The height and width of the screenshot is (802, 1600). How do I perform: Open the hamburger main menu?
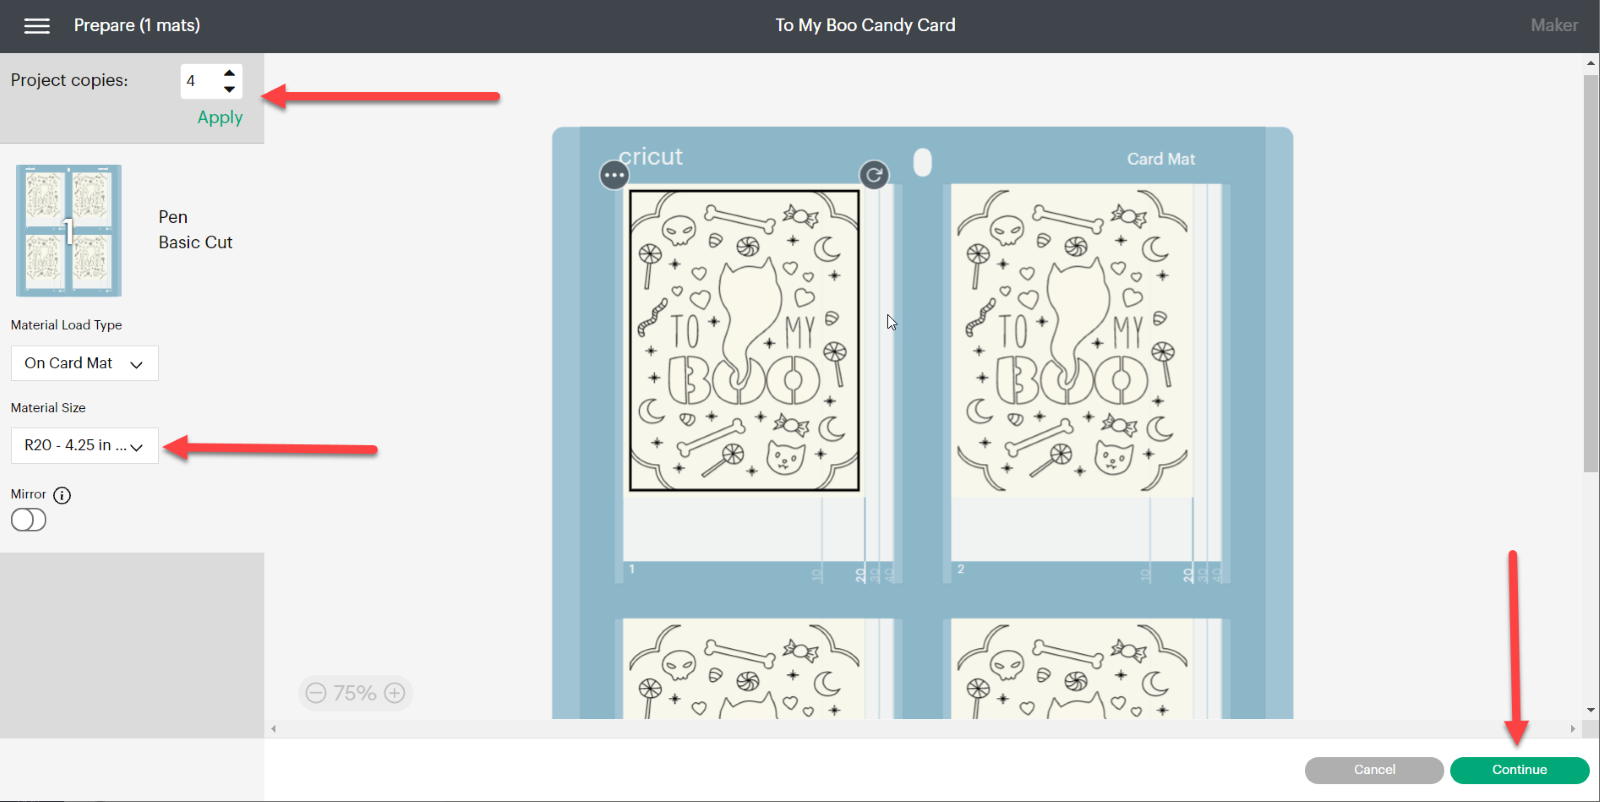[37, 26]
